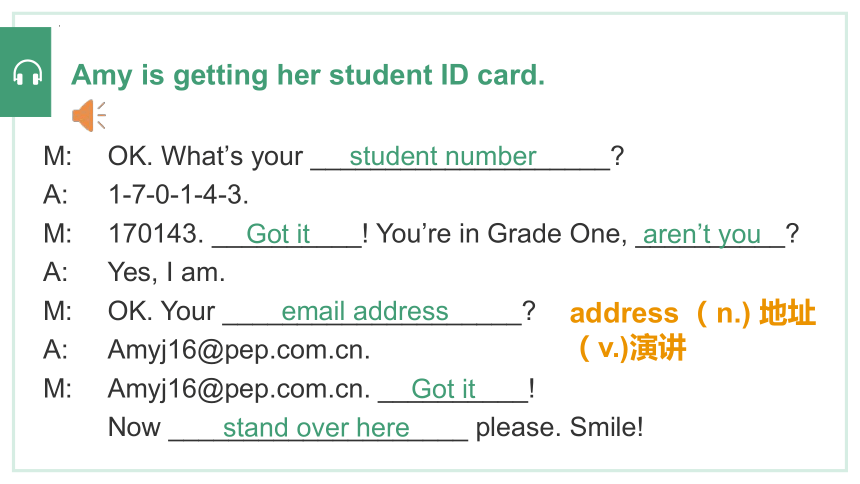Click the number line '1-7-0-1-4-3.'
The height and width of the screenshot is (484, 860).
(178, 195)
